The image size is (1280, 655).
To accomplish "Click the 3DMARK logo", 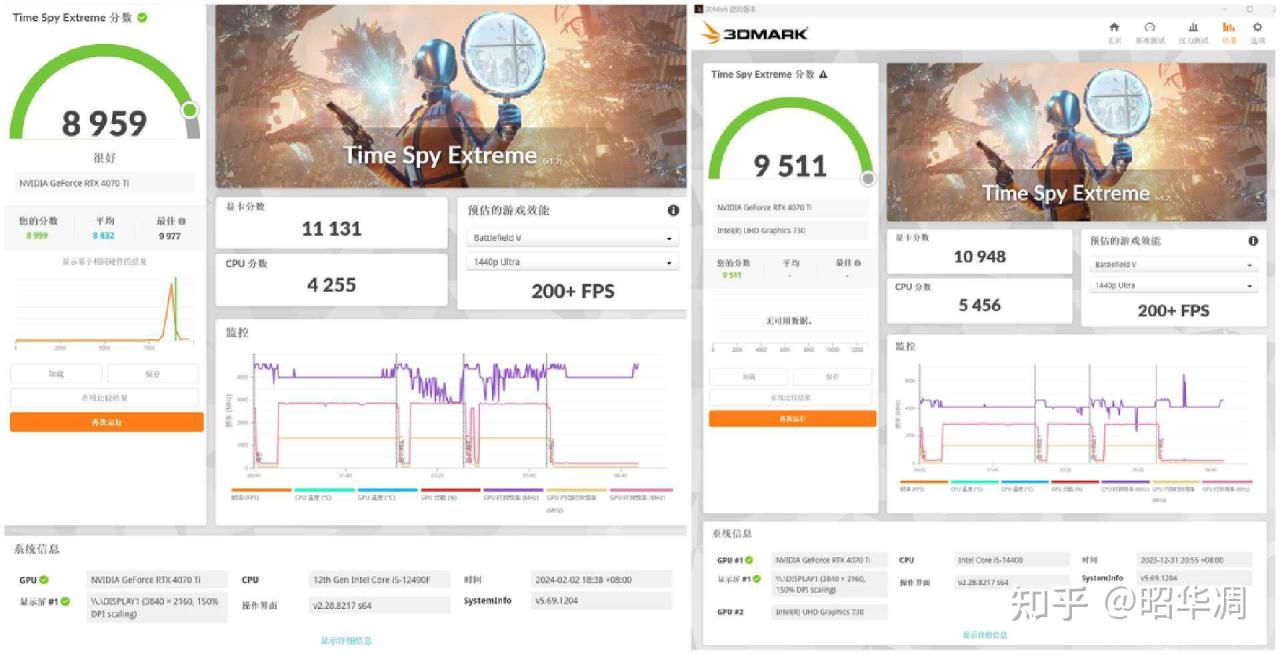I will (x=754, y=33).
